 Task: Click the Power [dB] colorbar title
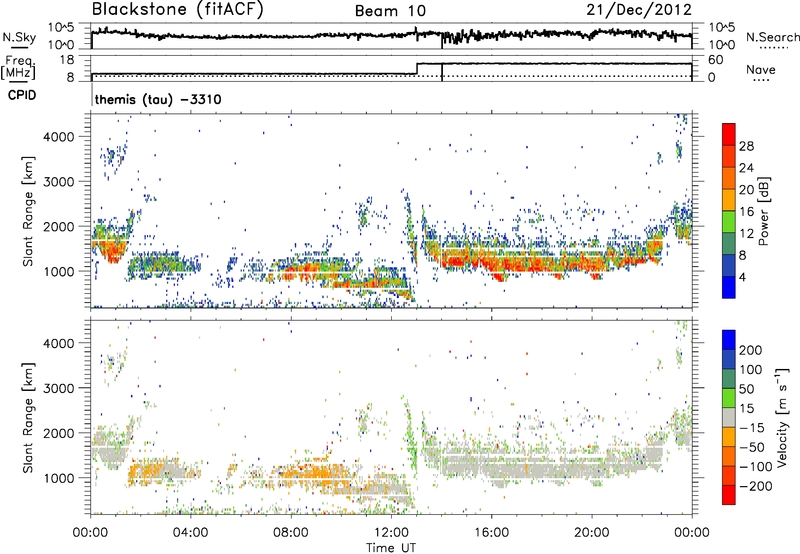764,211
